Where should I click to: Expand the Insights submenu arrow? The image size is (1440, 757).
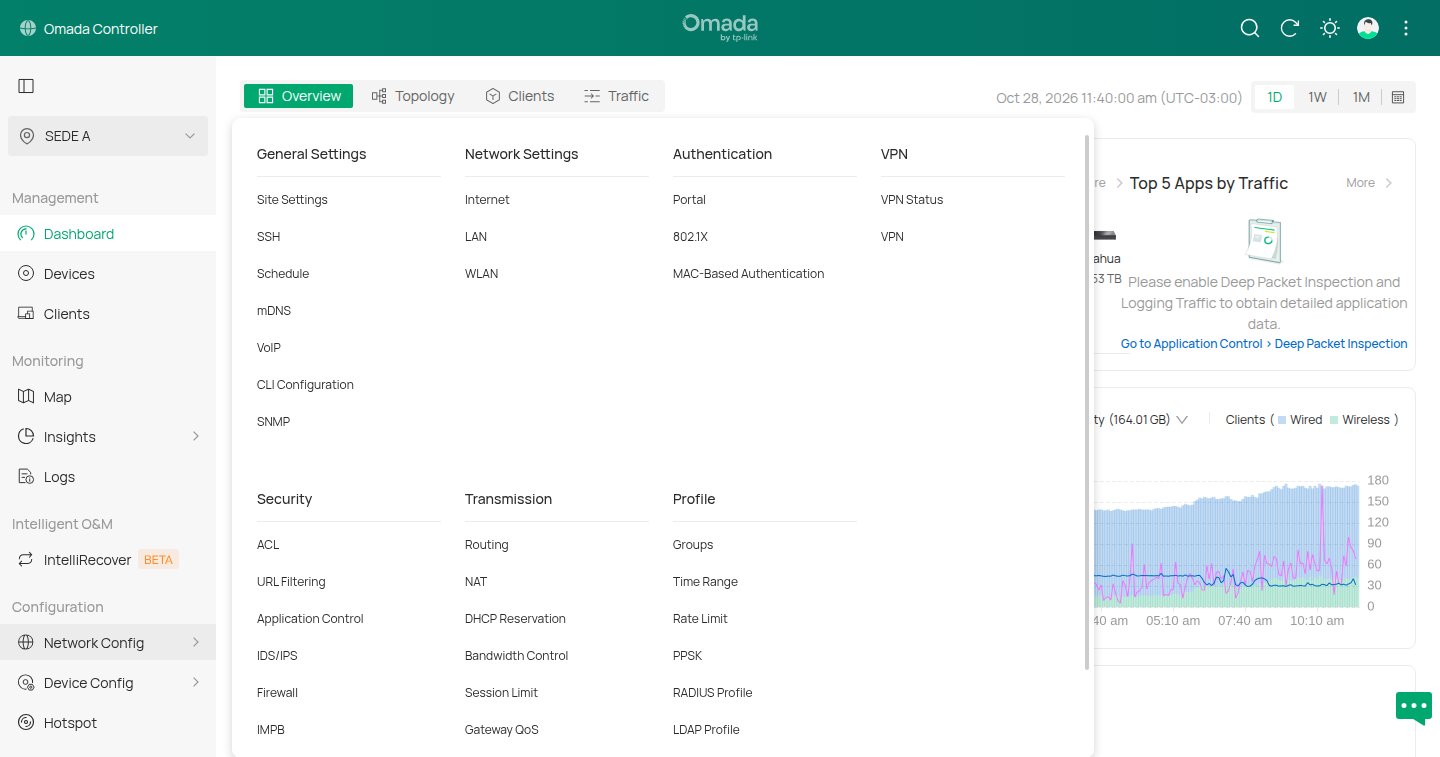[196, 437]
